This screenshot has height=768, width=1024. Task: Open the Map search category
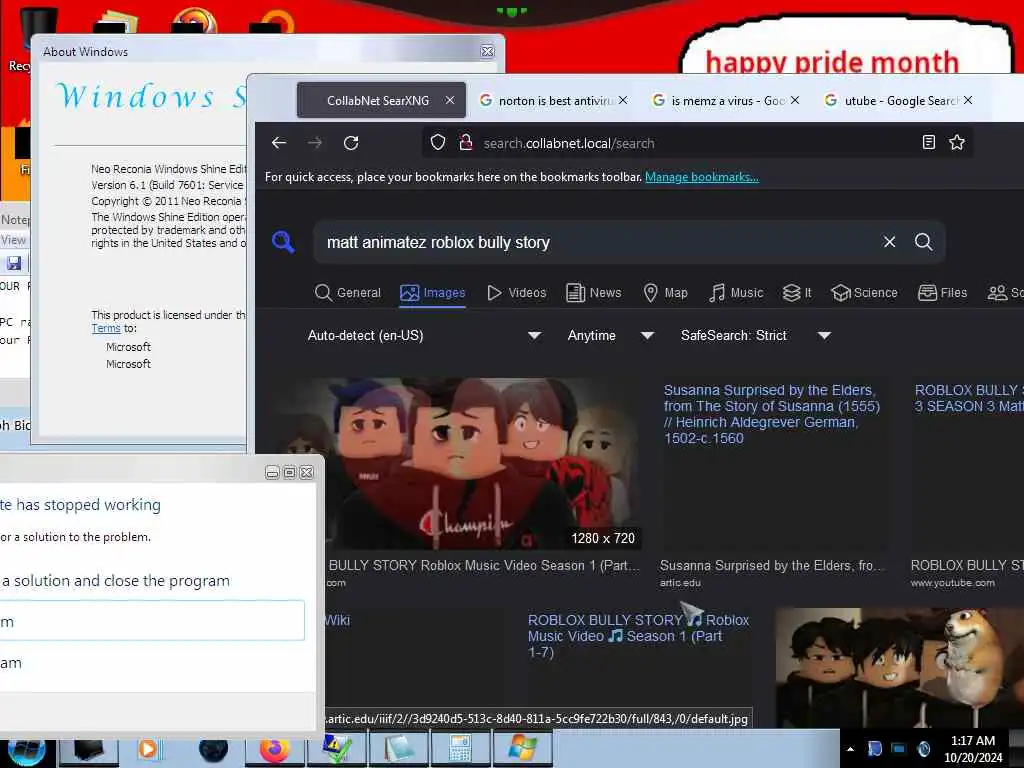click(665, 293)
